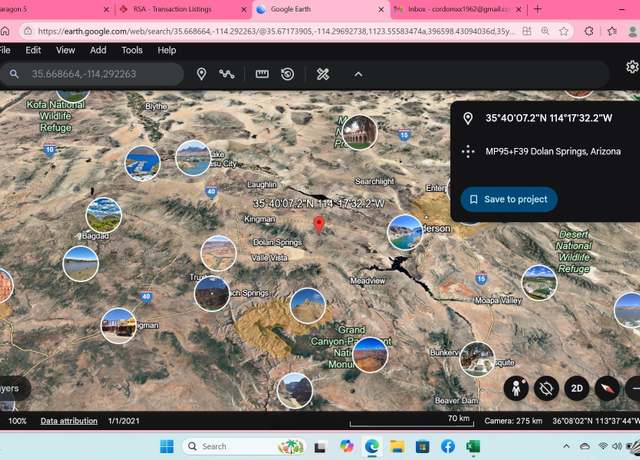Click Save to project button

coord(509,199)
